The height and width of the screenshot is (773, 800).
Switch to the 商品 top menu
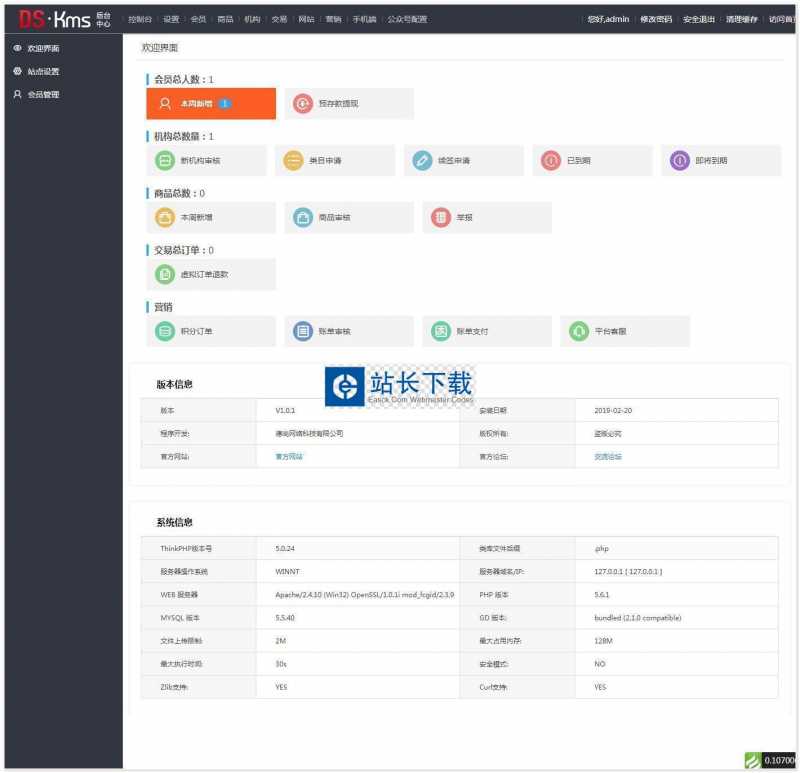[x=225, y=19]
